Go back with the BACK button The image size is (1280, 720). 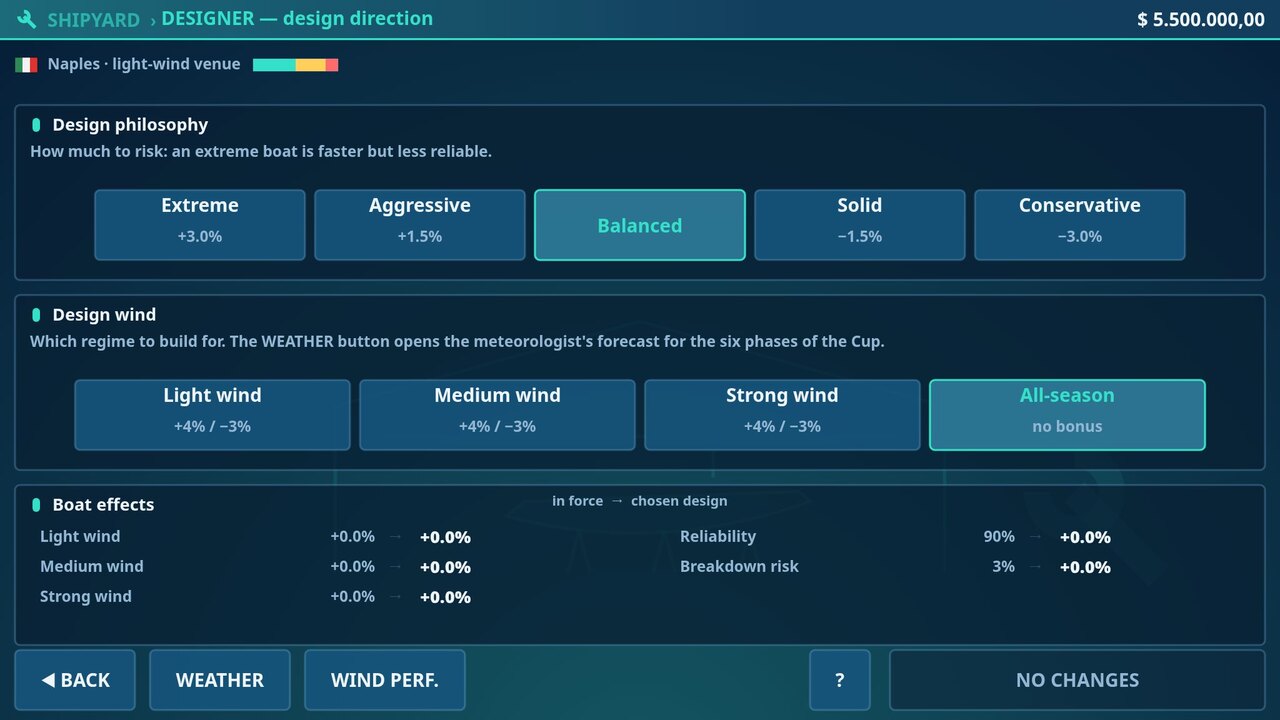click(75, 680)
